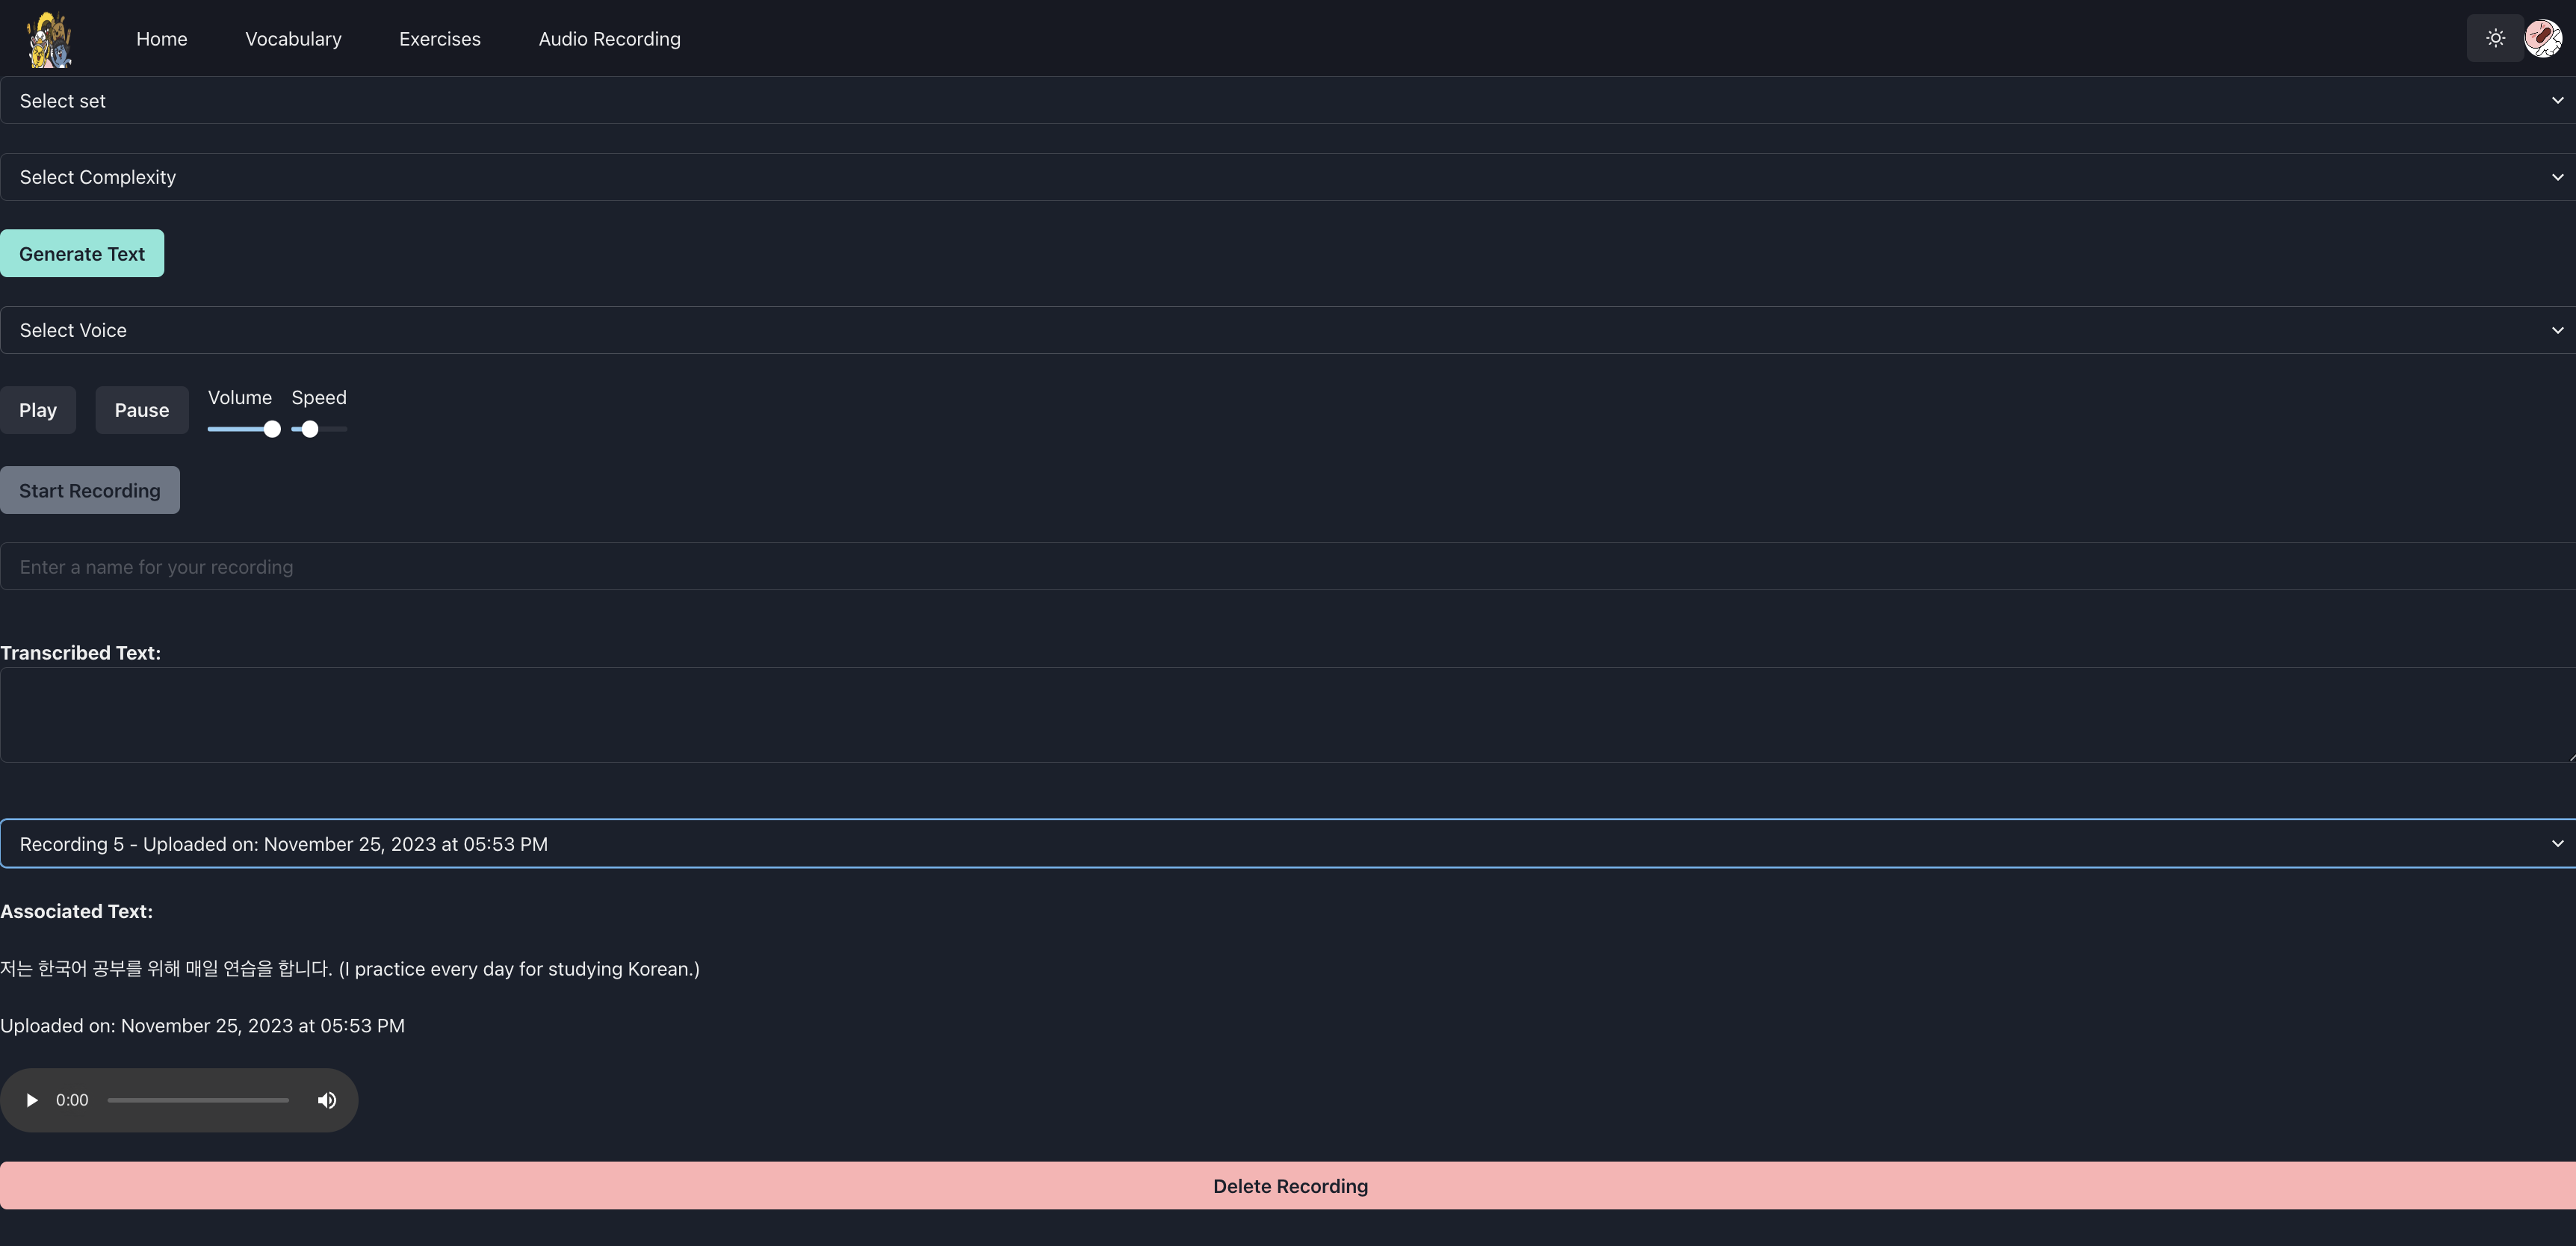Navigate to Exercises
Image resolution: width=2576 pixels, height=1246 pixels.
pyautogui.click(x=440, y=39)
